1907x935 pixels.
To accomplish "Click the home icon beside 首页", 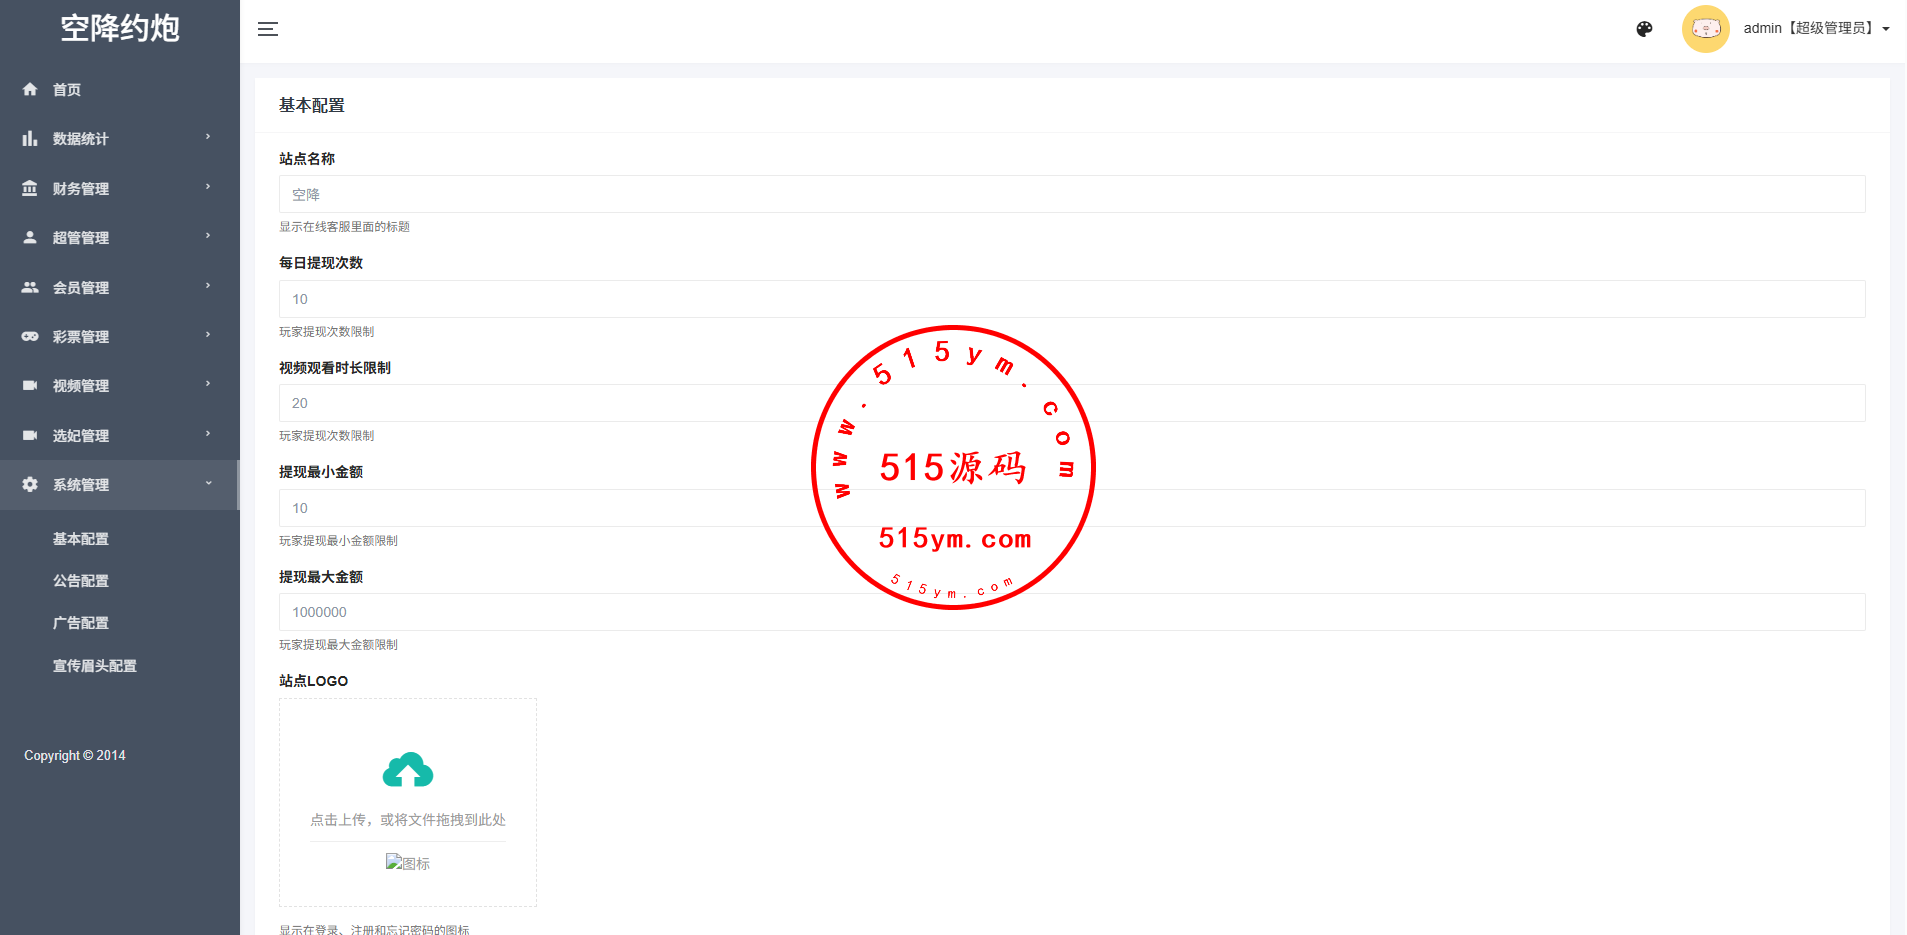I will tap(30, 89).
